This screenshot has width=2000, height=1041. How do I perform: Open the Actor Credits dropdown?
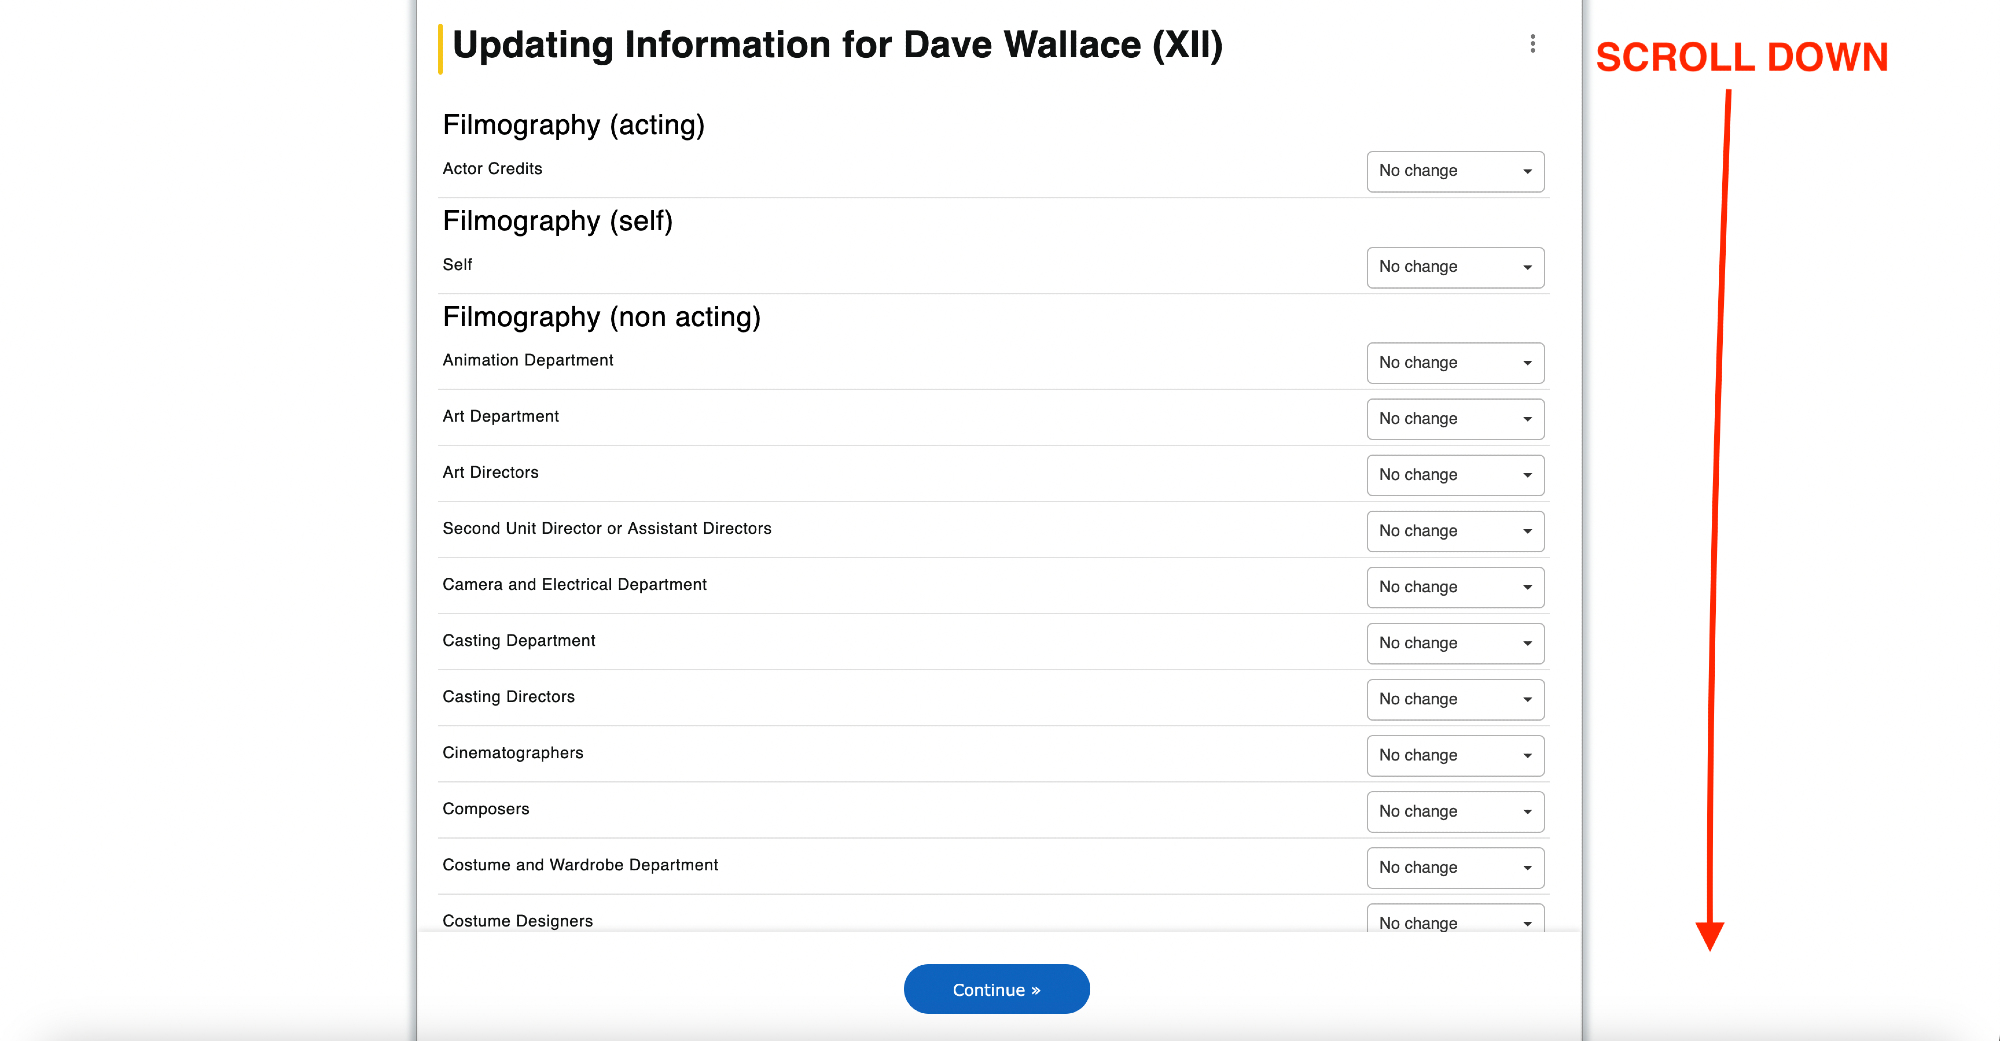1454,171
